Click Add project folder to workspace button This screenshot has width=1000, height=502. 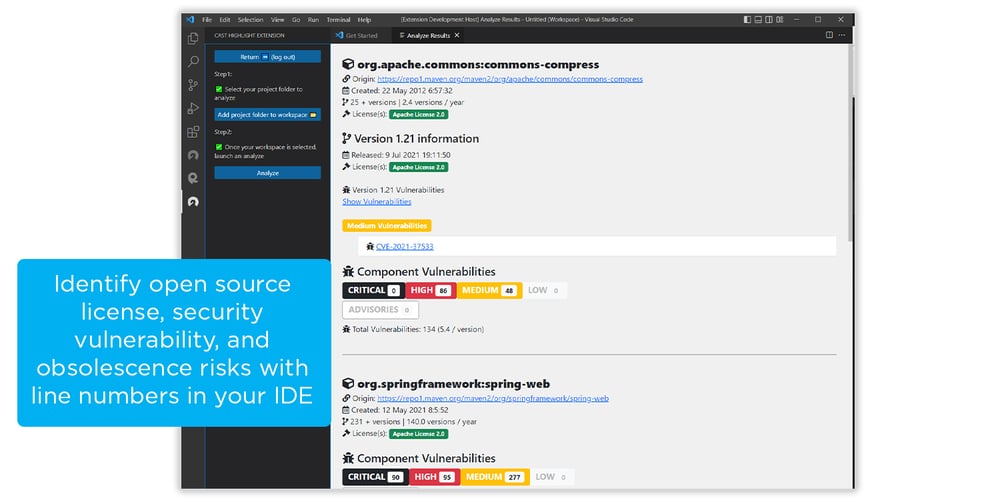tap(267, 115)
